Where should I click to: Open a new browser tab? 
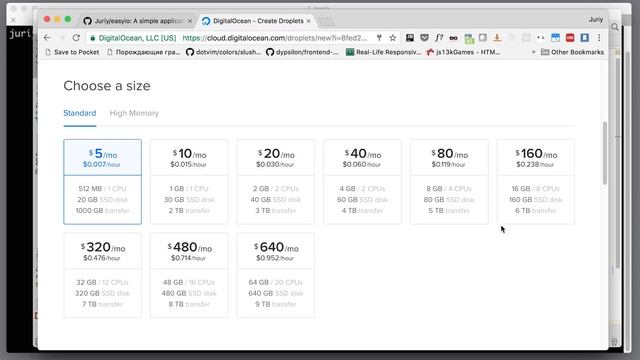tap(327, 21)
